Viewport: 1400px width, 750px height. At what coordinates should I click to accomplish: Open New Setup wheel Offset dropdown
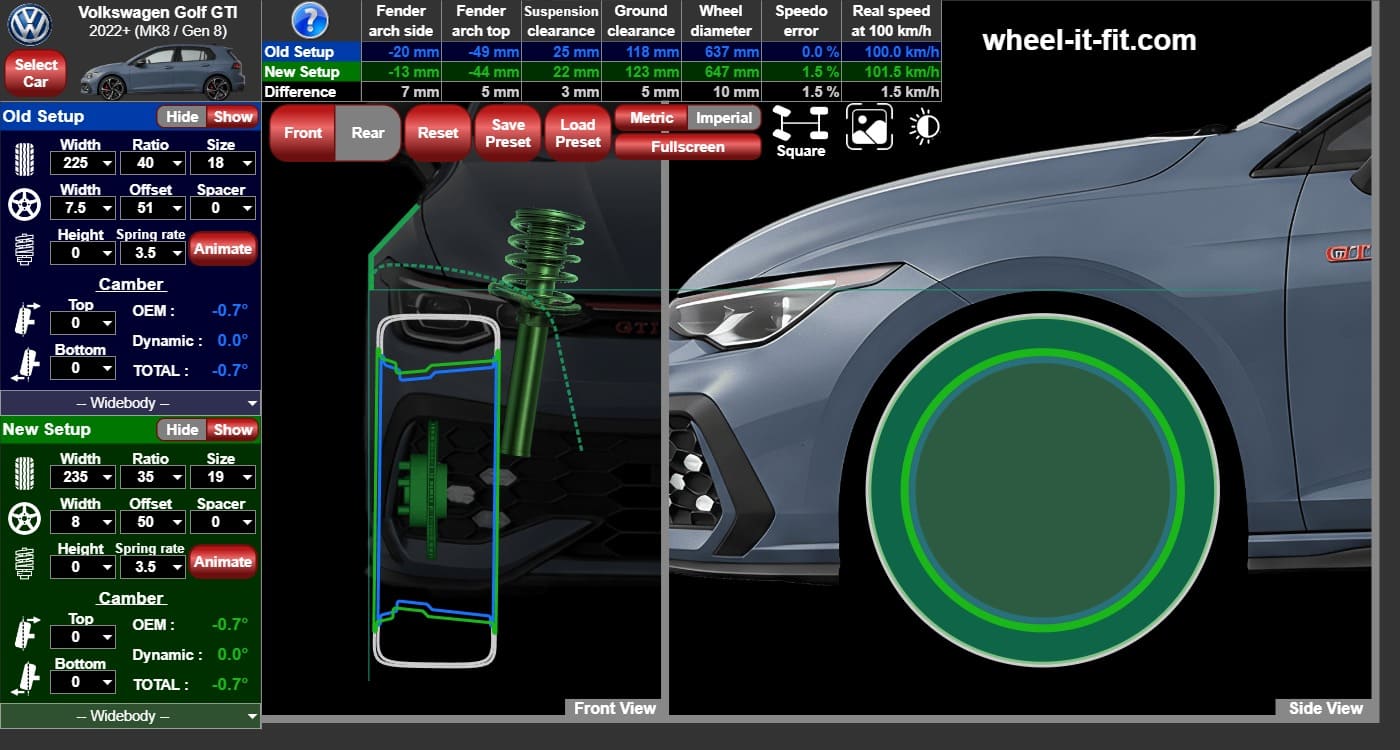150,522
